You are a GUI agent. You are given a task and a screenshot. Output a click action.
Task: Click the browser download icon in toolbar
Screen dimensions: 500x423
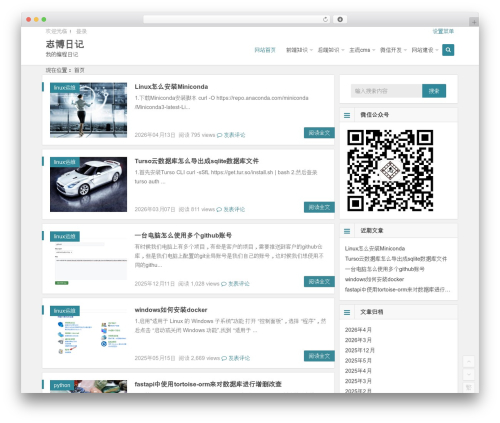(340, 20)
